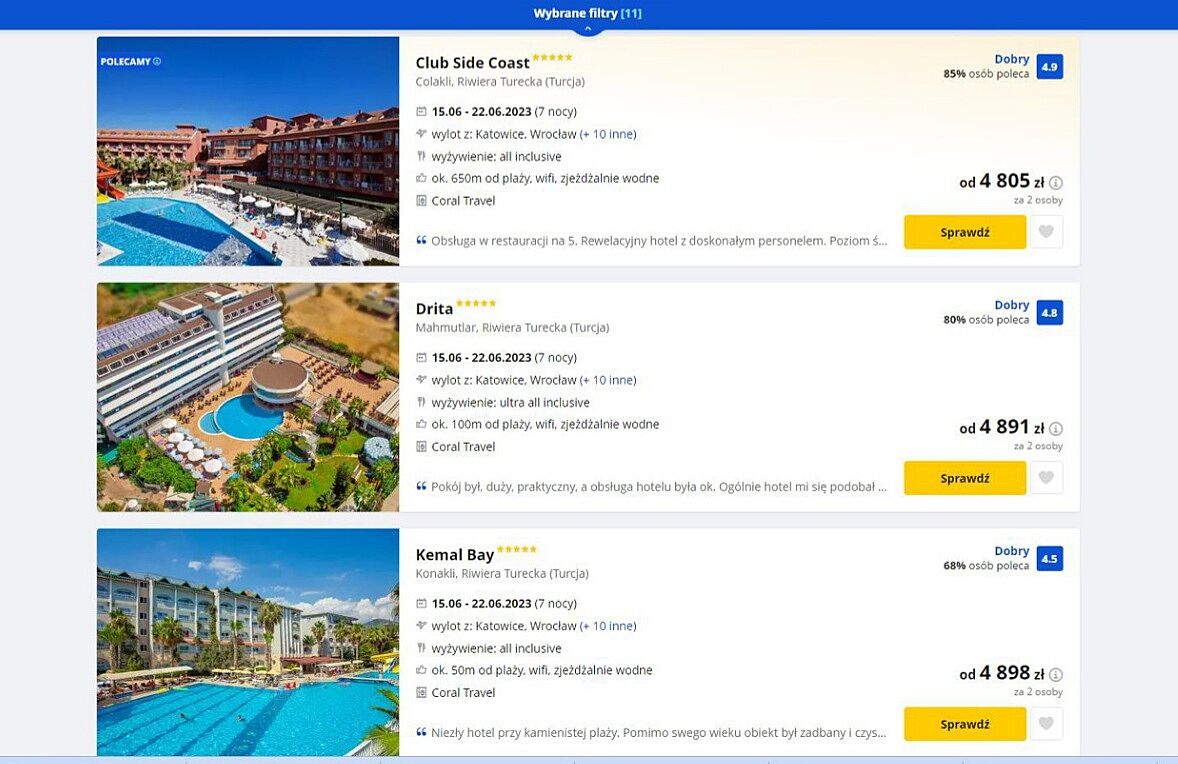
Task: Click the 4.5 rating badge for Kemal Bay
Action: coord(1049,559)
